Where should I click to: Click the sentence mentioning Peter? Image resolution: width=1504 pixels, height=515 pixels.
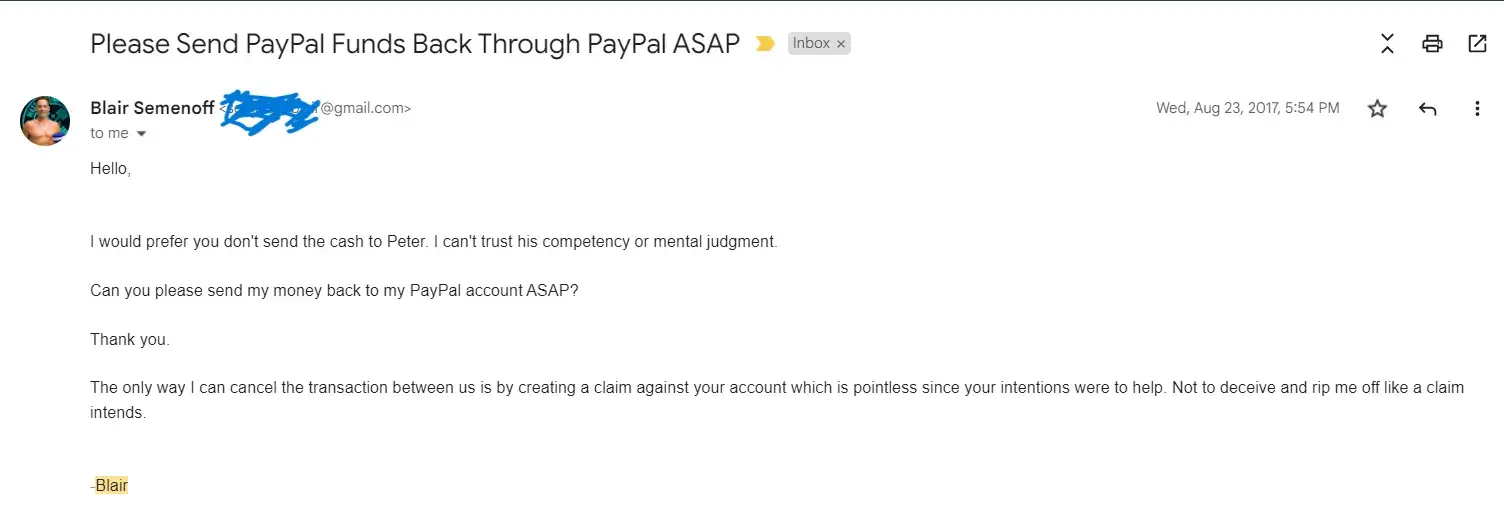(433, 242)
